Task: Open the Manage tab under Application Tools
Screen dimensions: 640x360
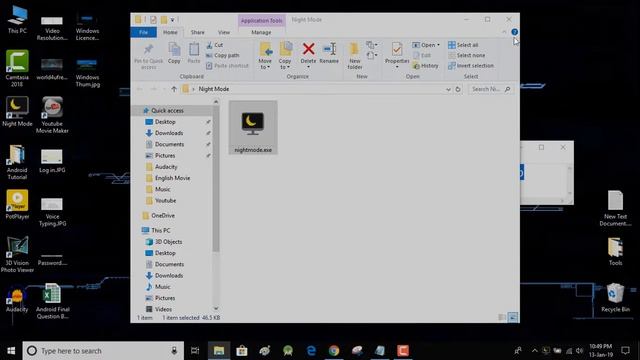Action: [261, 32]
